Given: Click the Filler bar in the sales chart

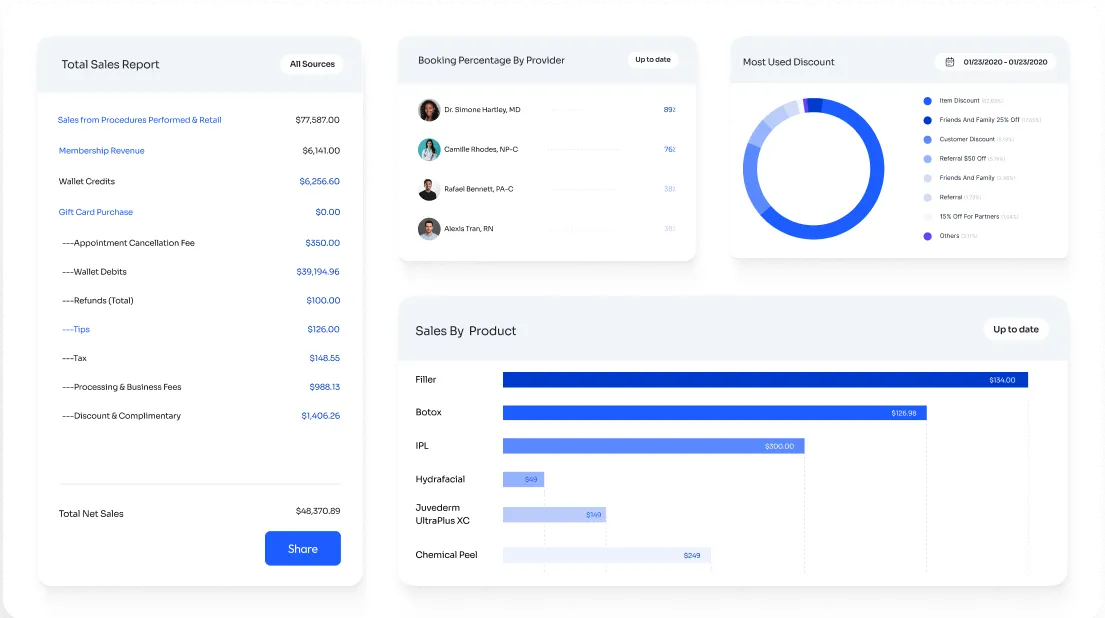Looking at the screenshot, I should pos(765,380).
